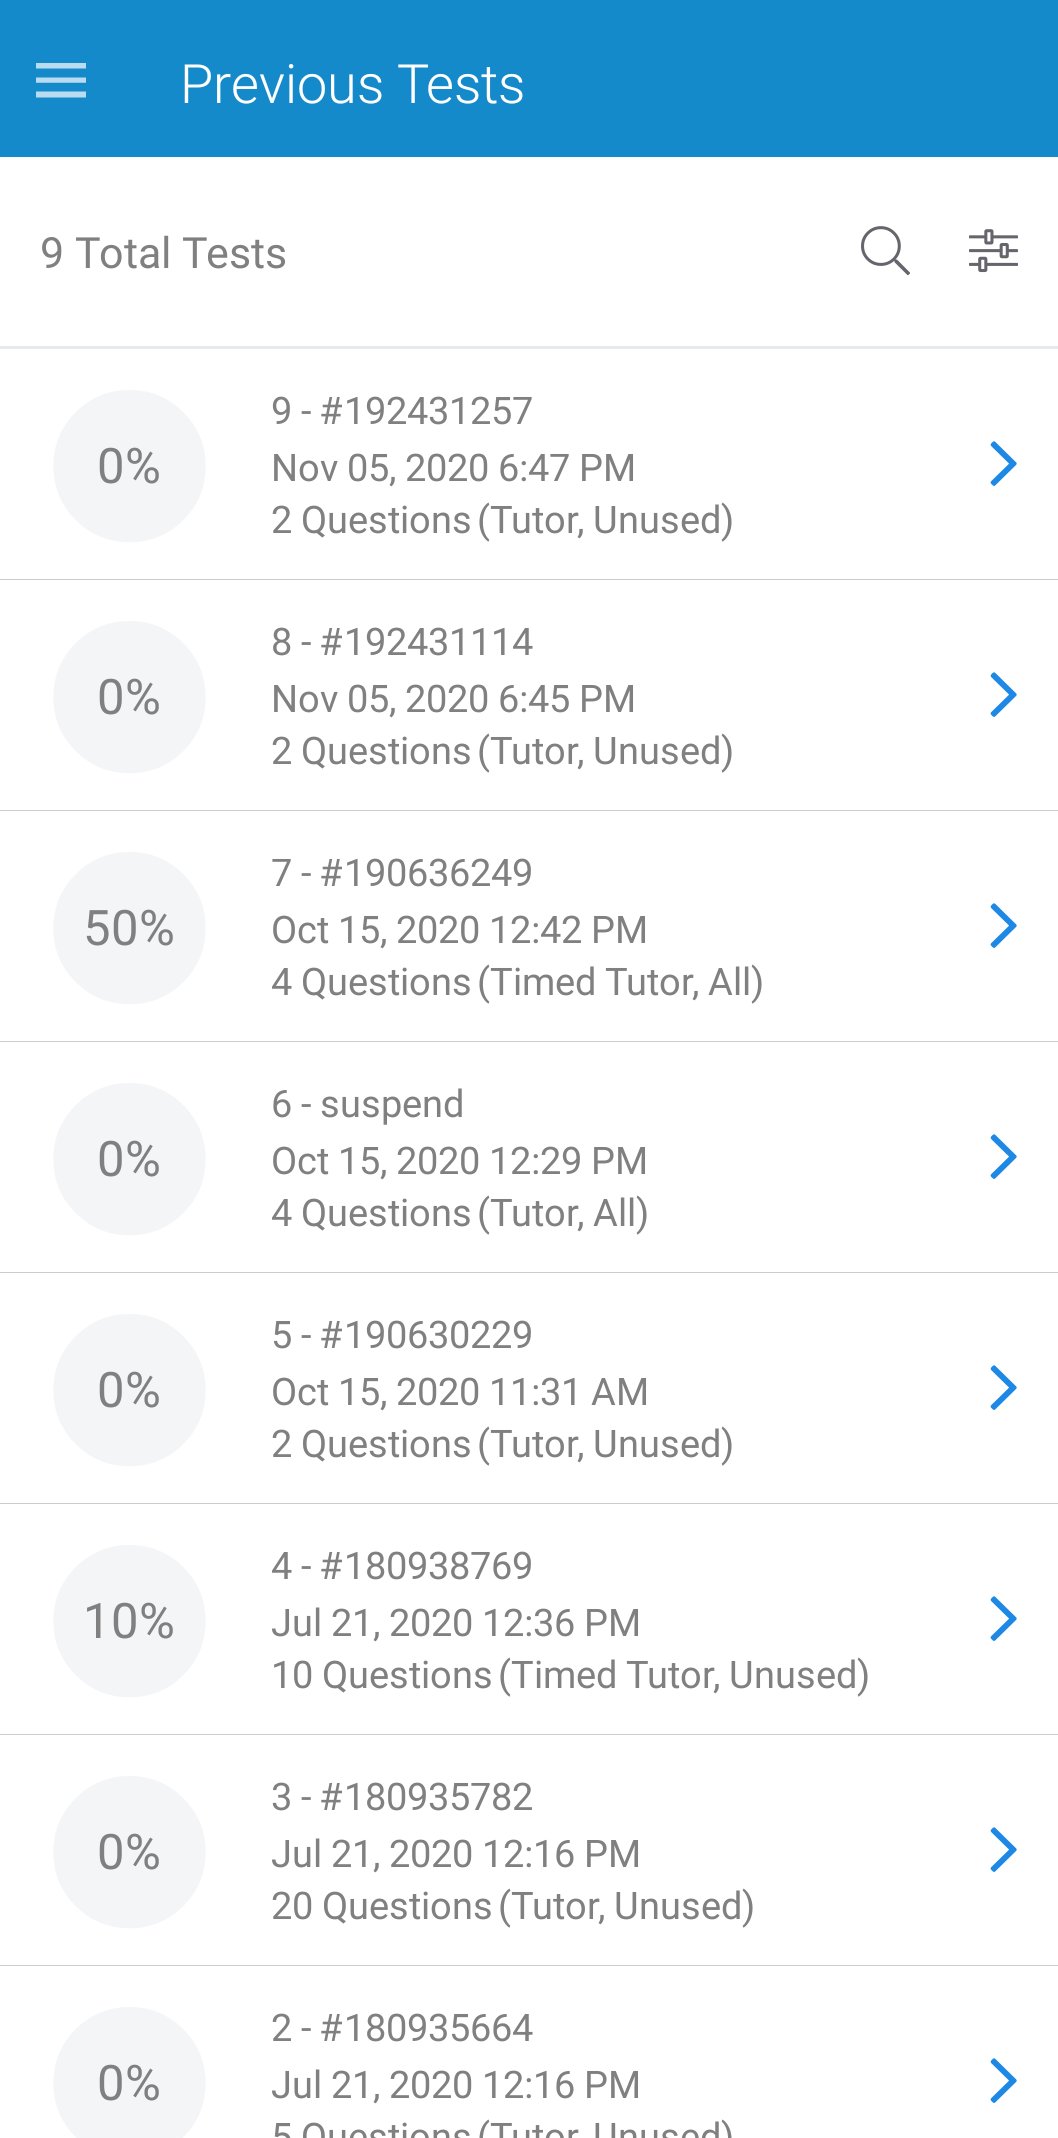Open test 8 - #192431114 entry
Screen dimensions: 1058x2138
pos(402,642)
